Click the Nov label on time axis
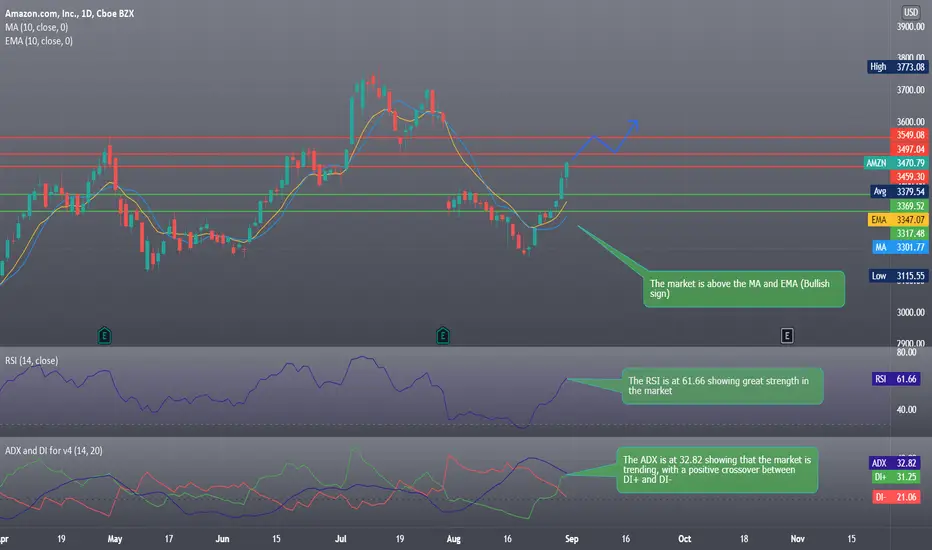The height and width of the screenshot is (550, 932). [x=797, y=539]
